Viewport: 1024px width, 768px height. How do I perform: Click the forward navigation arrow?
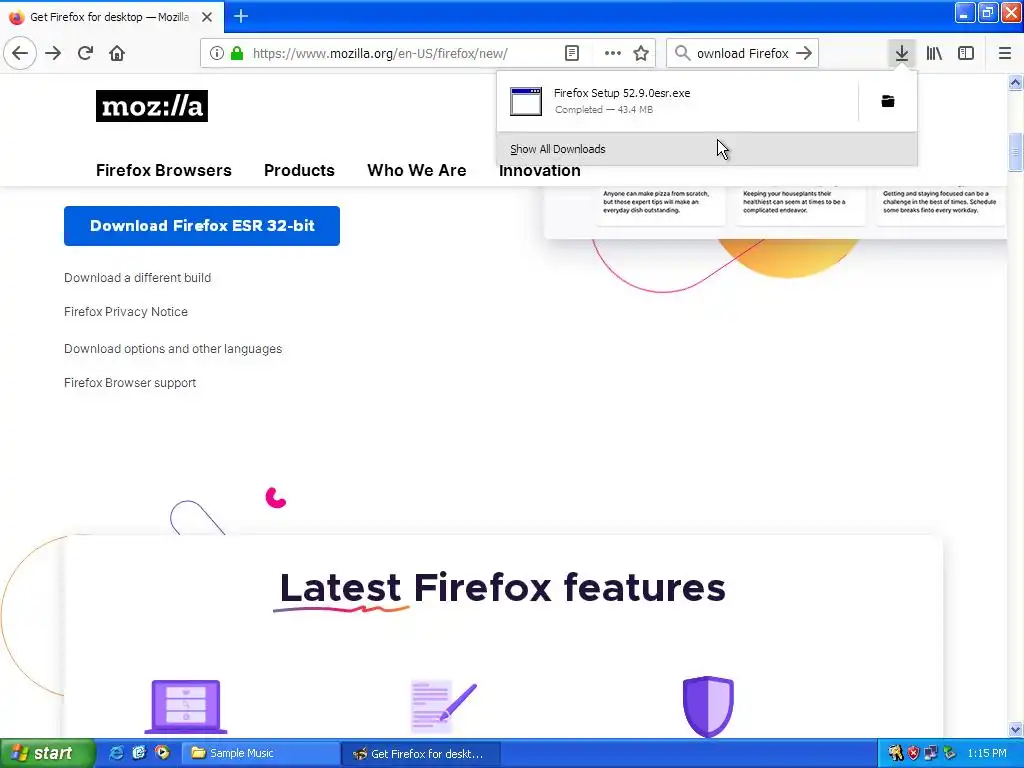click(x=53, y=53)
